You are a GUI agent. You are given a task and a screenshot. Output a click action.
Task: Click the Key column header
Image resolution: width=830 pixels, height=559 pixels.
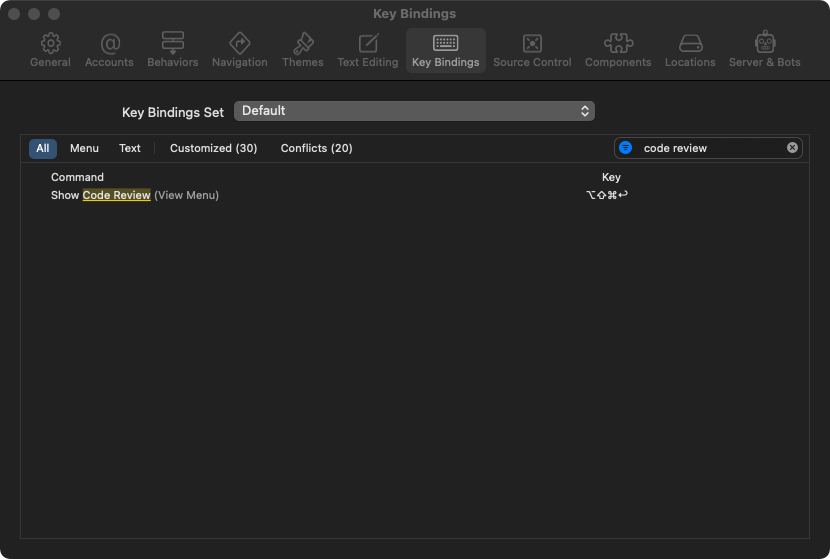point(611,177)
